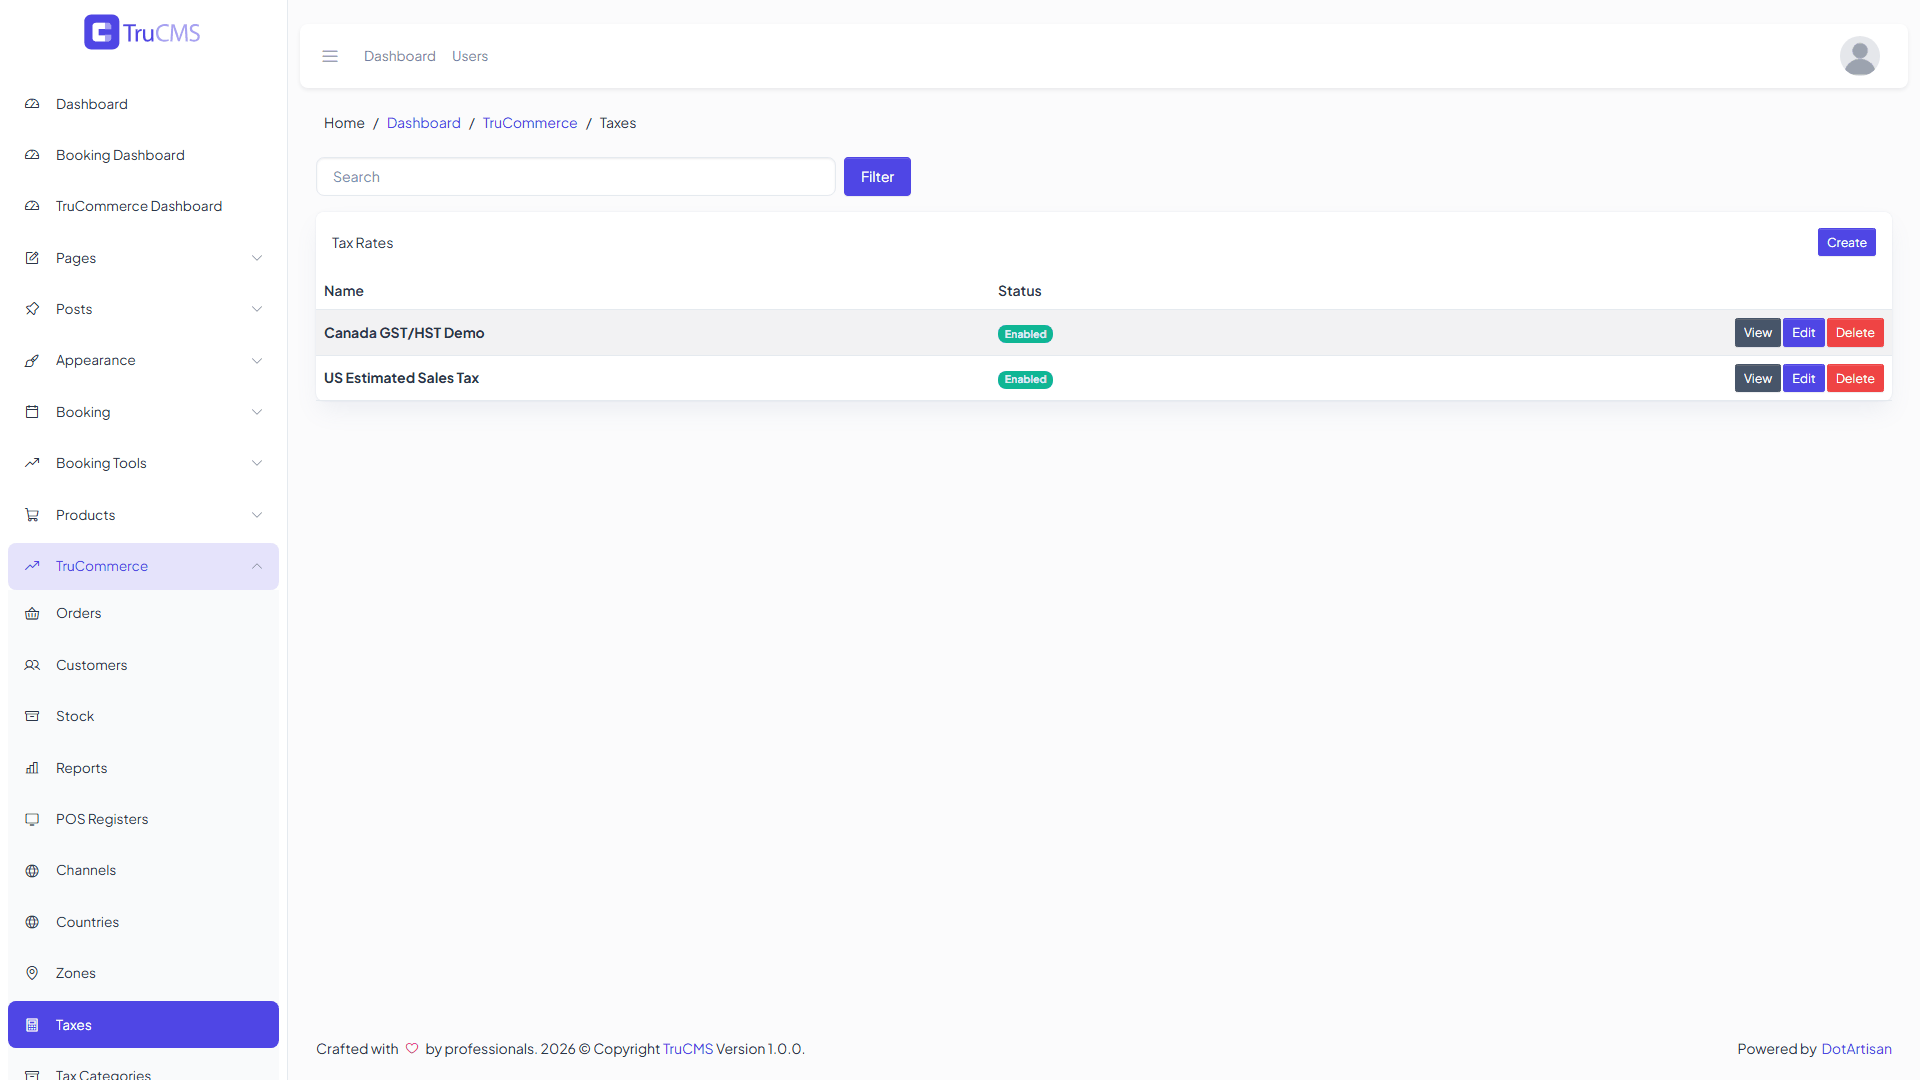
Task: Click the Customers people icon in sidebar
Action: tap(32, 665)
